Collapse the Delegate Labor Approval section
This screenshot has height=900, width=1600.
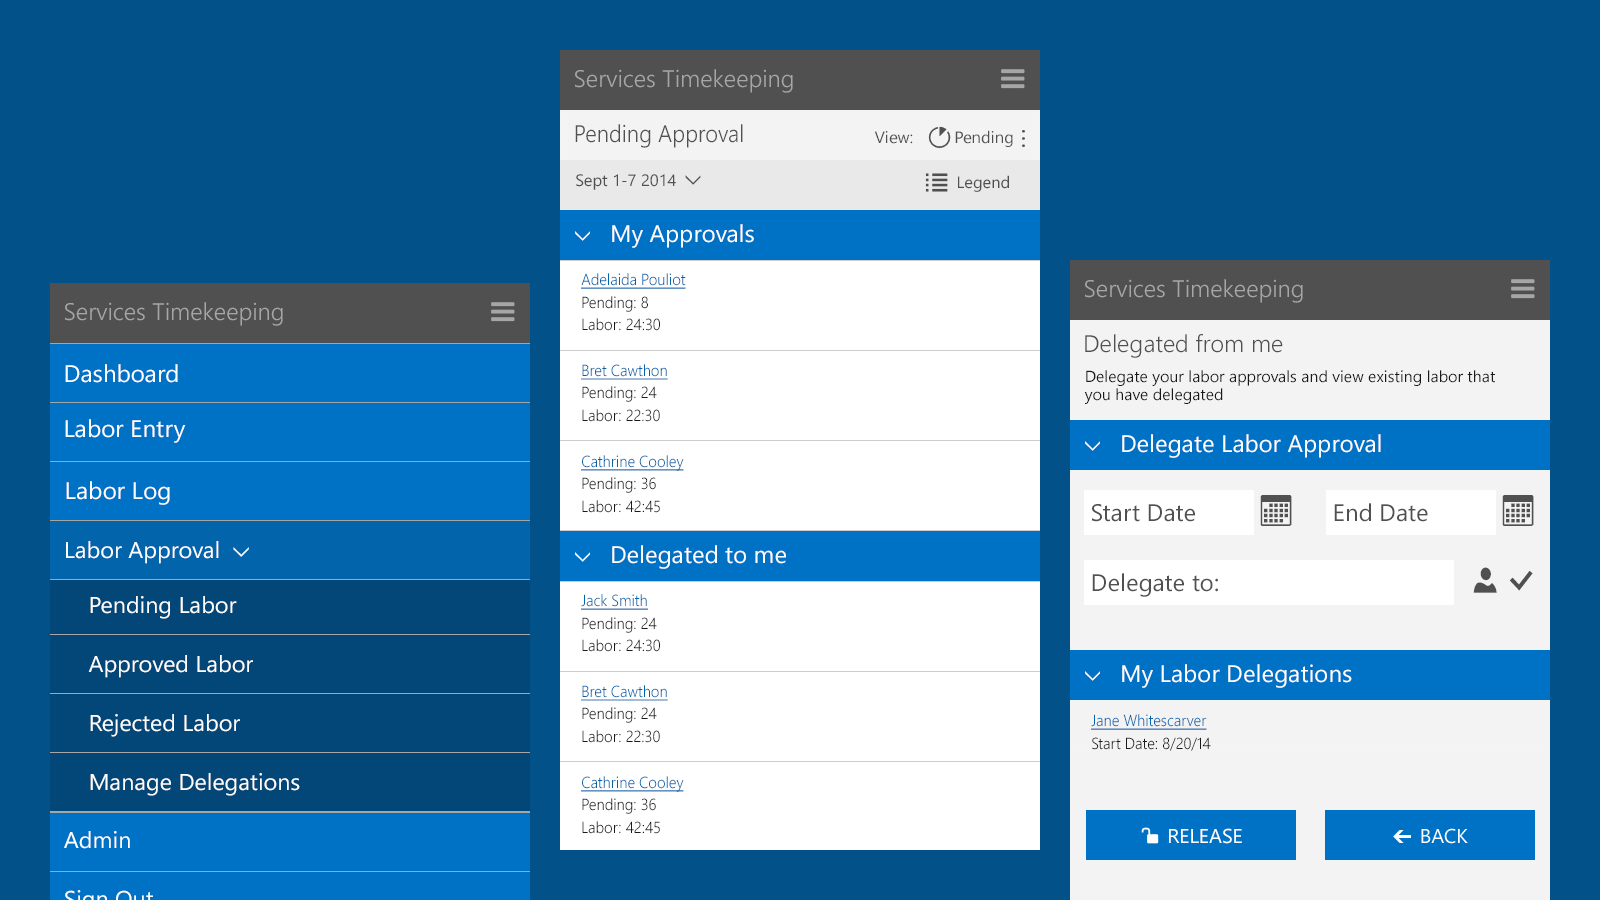click(x=1093, y=446)
